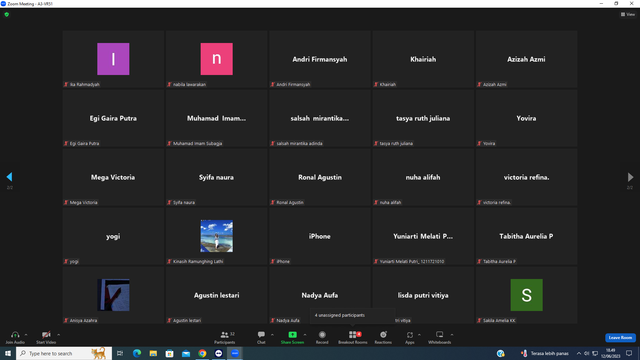640x360 pixels.
Task: Select the Yovira participant tile
Action: (x=526, y=118)
